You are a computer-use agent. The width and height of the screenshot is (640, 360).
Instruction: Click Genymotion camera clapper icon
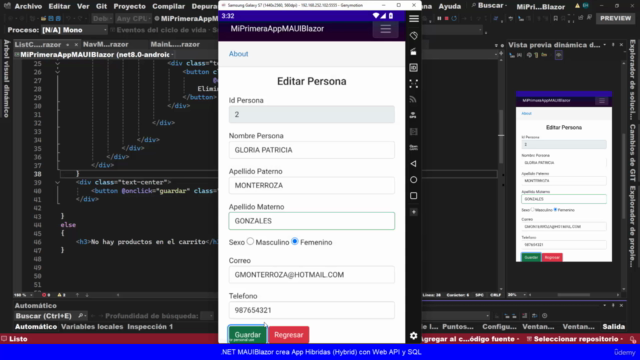coord(413,51)
